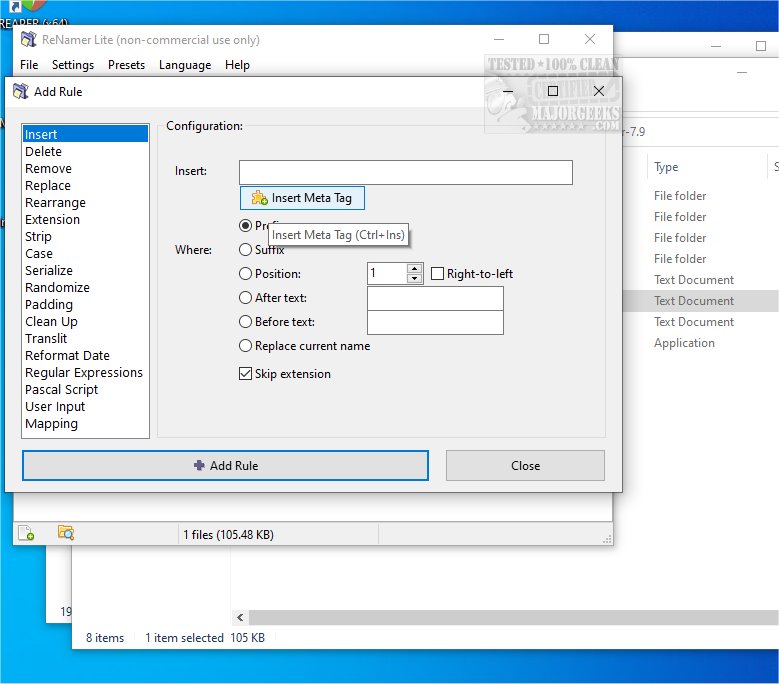Image resolution: width=779 pixels, height=684 pixels.
Task: Click the ReNamer Lite title bar icon
Action: pyautogui.click(x=29, y=39)
